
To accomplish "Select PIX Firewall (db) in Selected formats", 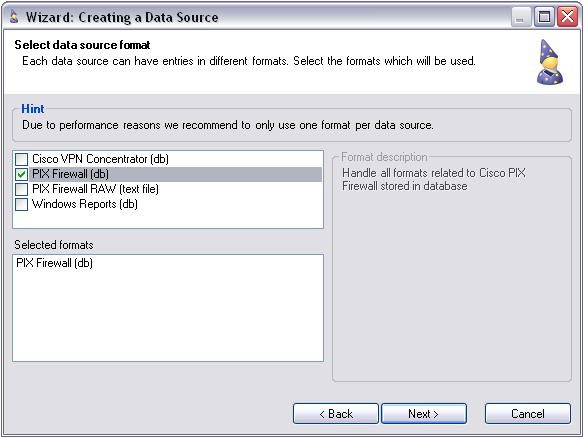I will (54, 263).
